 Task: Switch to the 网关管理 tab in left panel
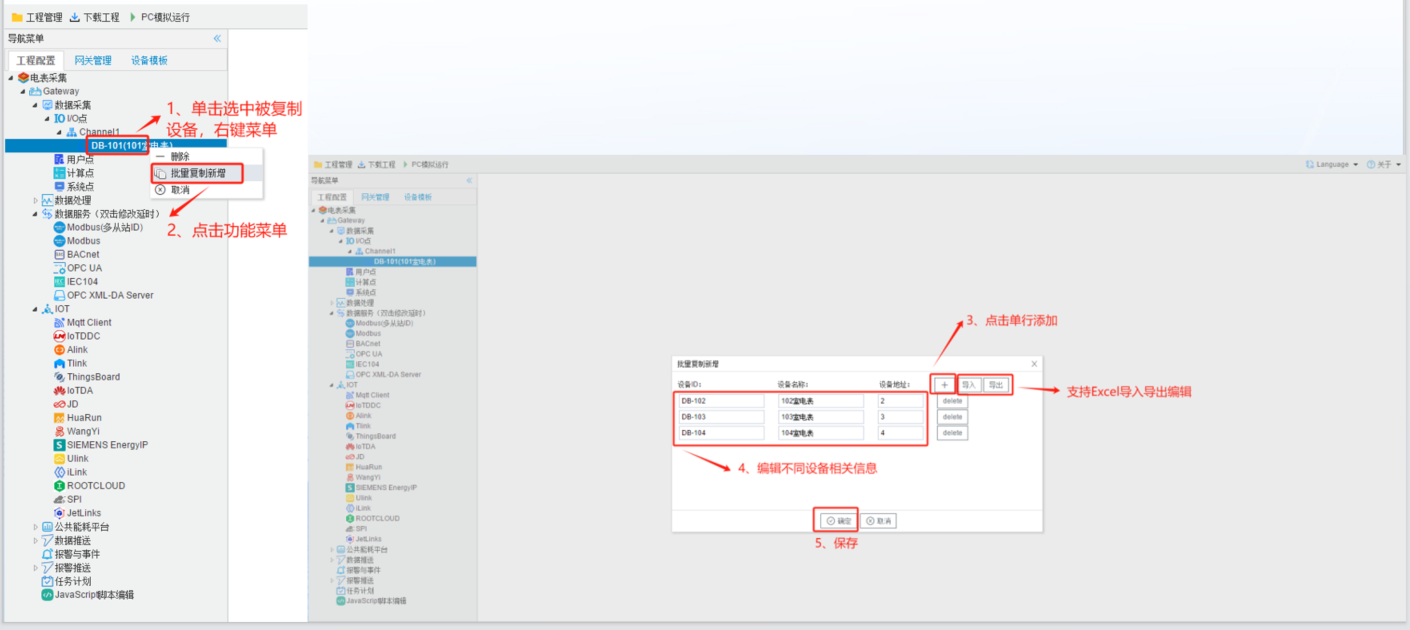93,61
